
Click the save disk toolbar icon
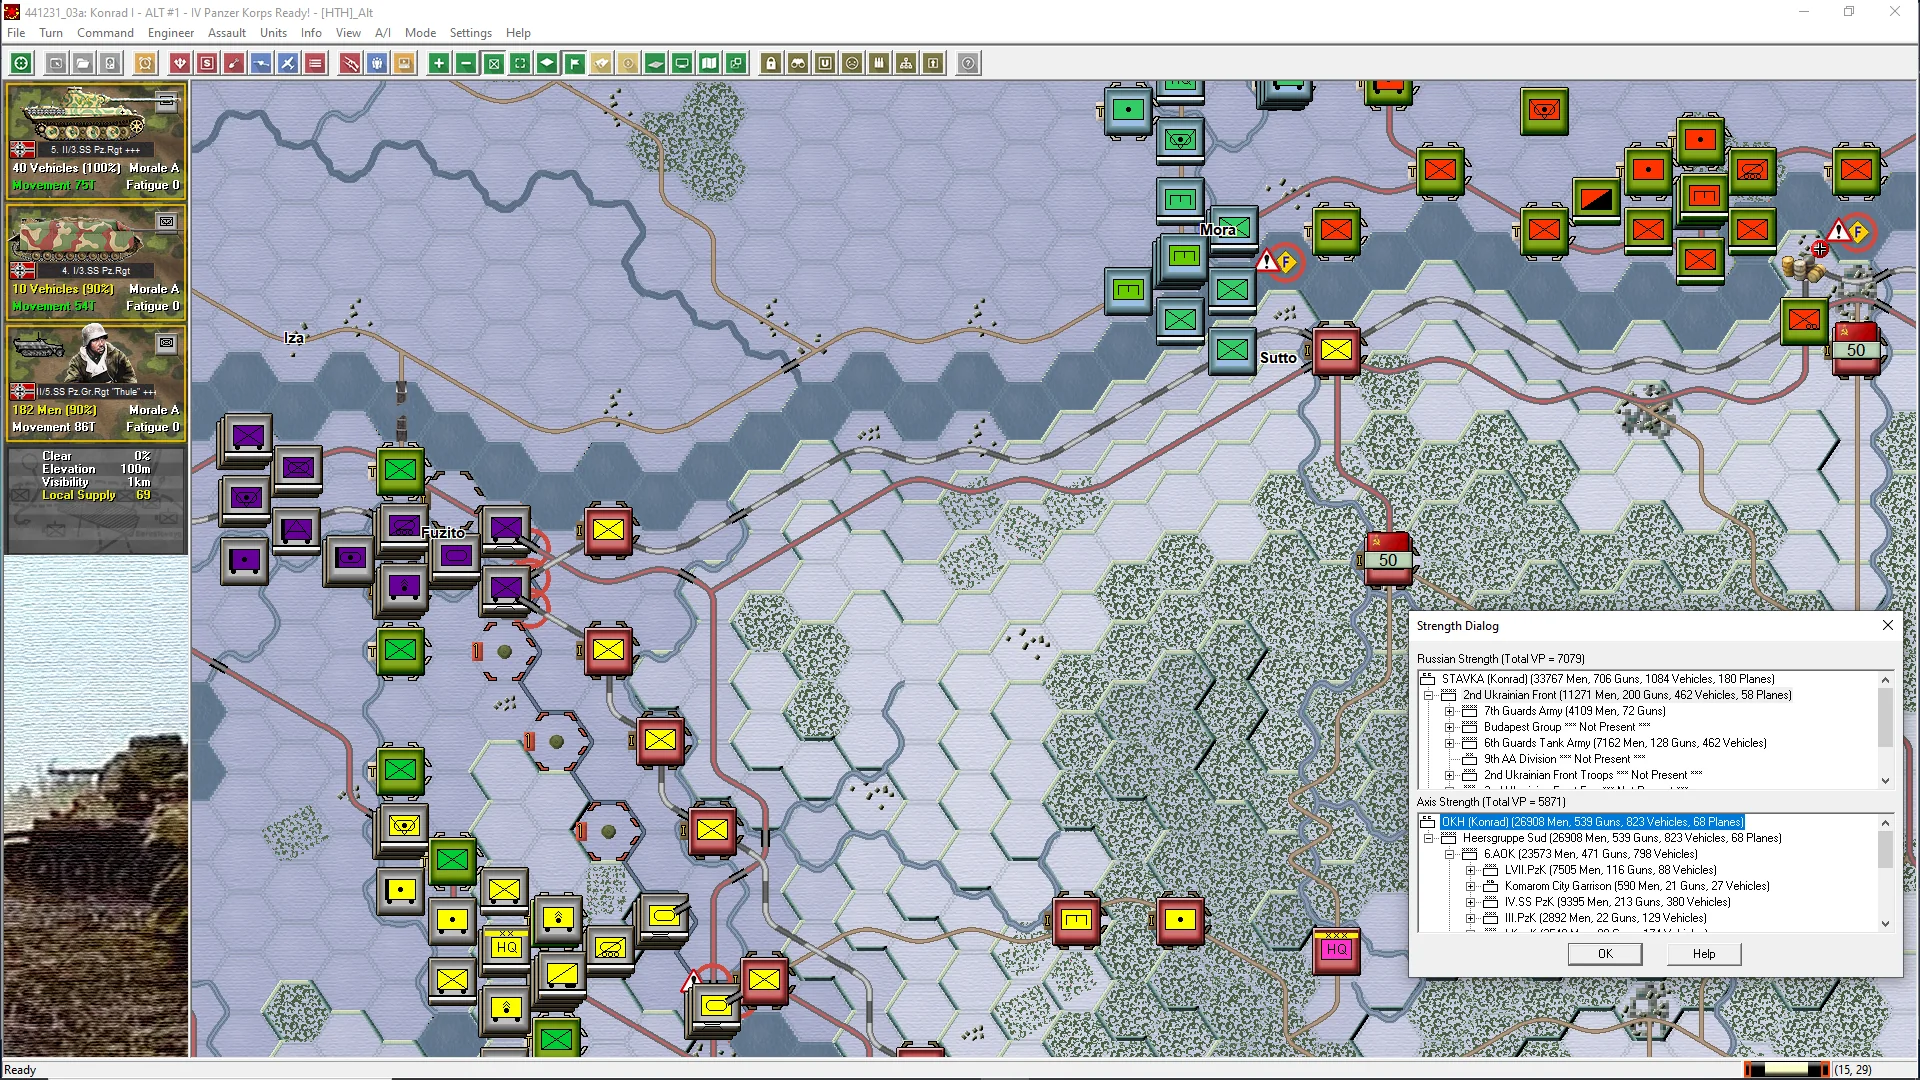coord(110,63)
